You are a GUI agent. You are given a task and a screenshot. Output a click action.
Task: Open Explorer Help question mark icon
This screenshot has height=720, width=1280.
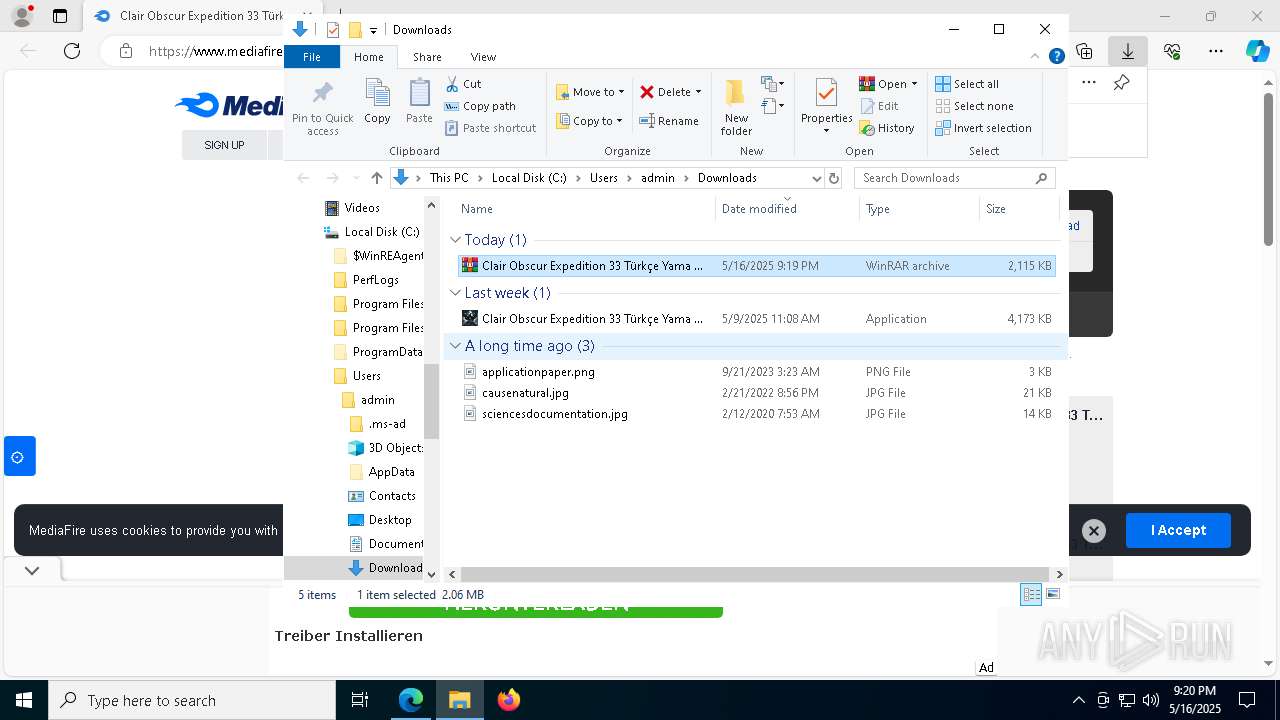[x=1056, y=57]
